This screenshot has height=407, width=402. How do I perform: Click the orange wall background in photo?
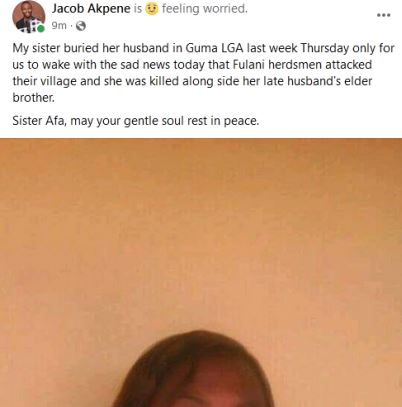pyautogui.click(x=201, y=233)
